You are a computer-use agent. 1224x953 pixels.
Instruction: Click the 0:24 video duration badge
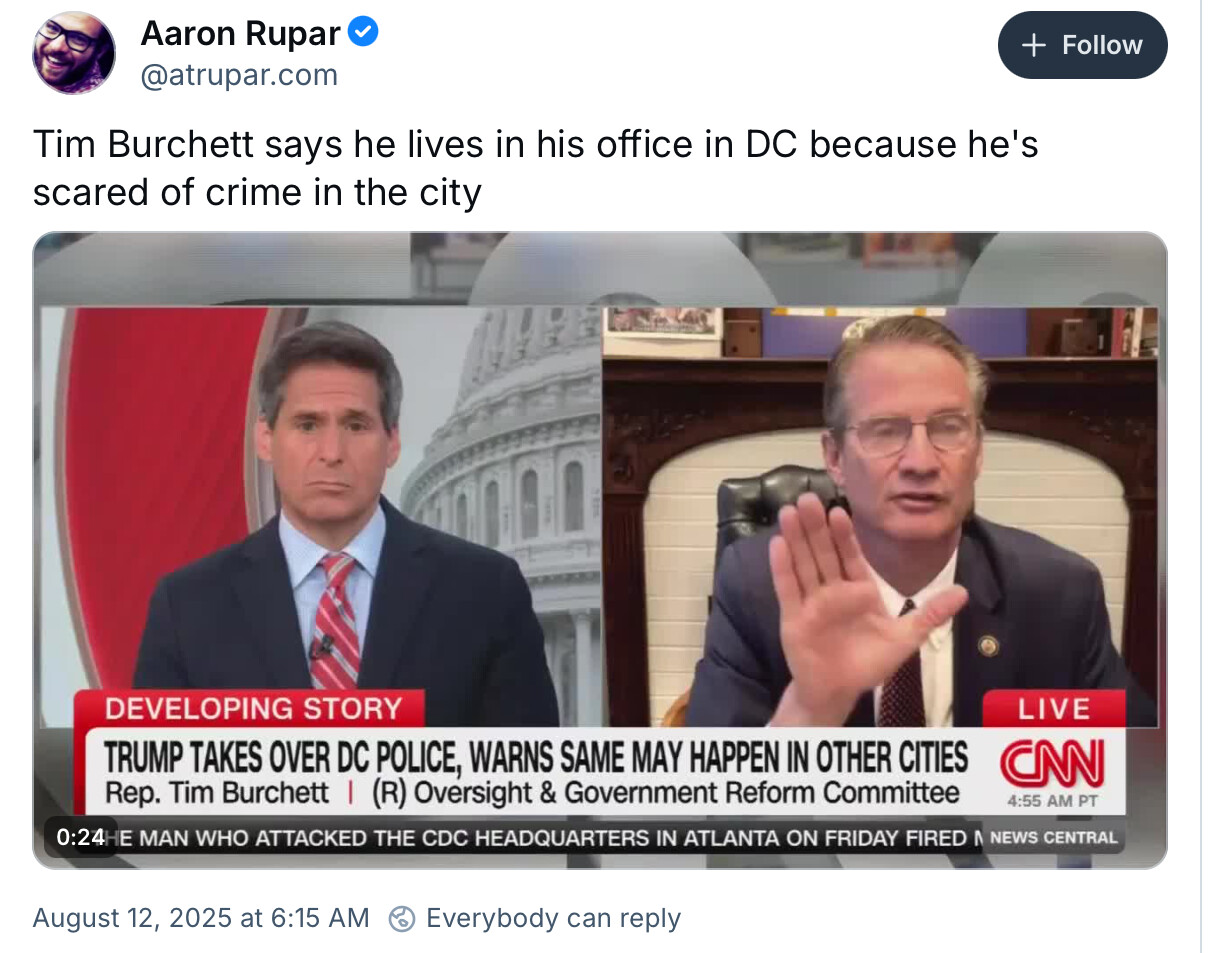pos(80,837)
